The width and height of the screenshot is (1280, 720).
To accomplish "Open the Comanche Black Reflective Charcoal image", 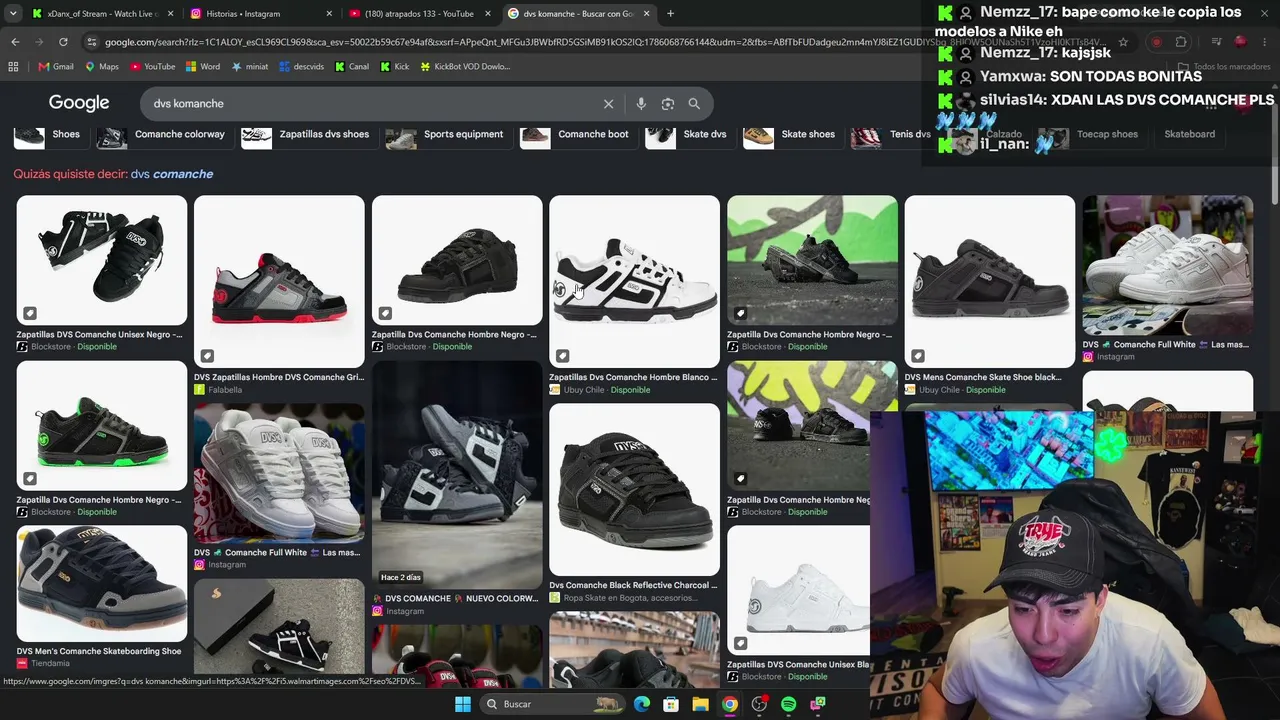I will click(x=634, y=490).
